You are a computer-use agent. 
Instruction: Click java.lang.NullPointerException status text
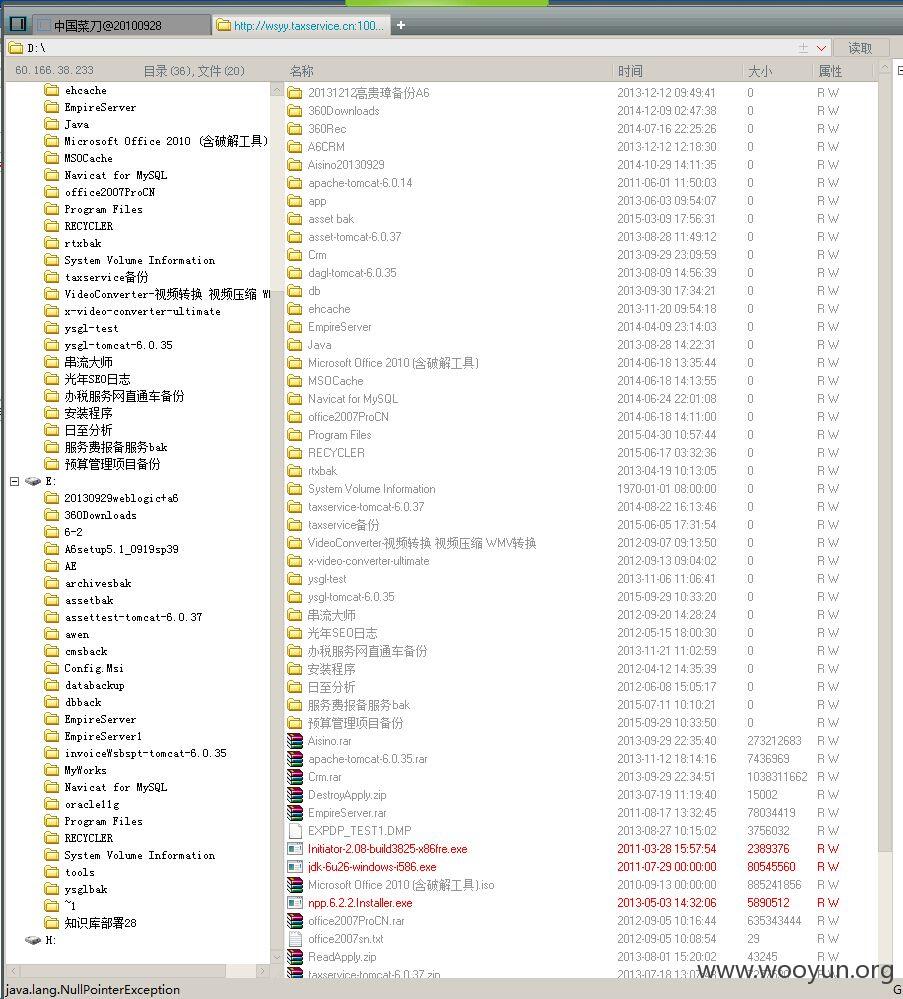tap(93, 989)
